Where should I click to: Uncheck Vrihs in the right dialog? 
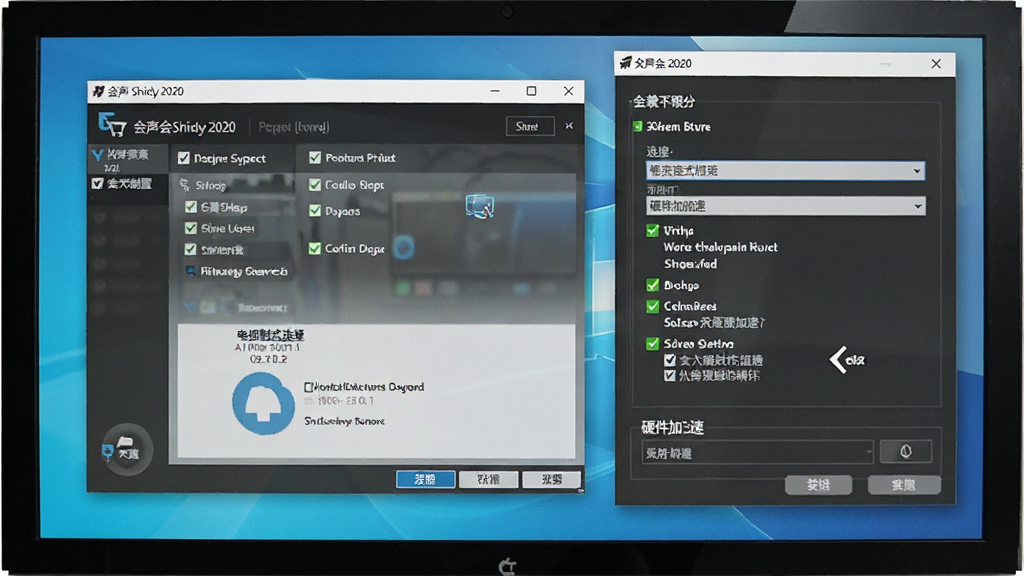652,230
